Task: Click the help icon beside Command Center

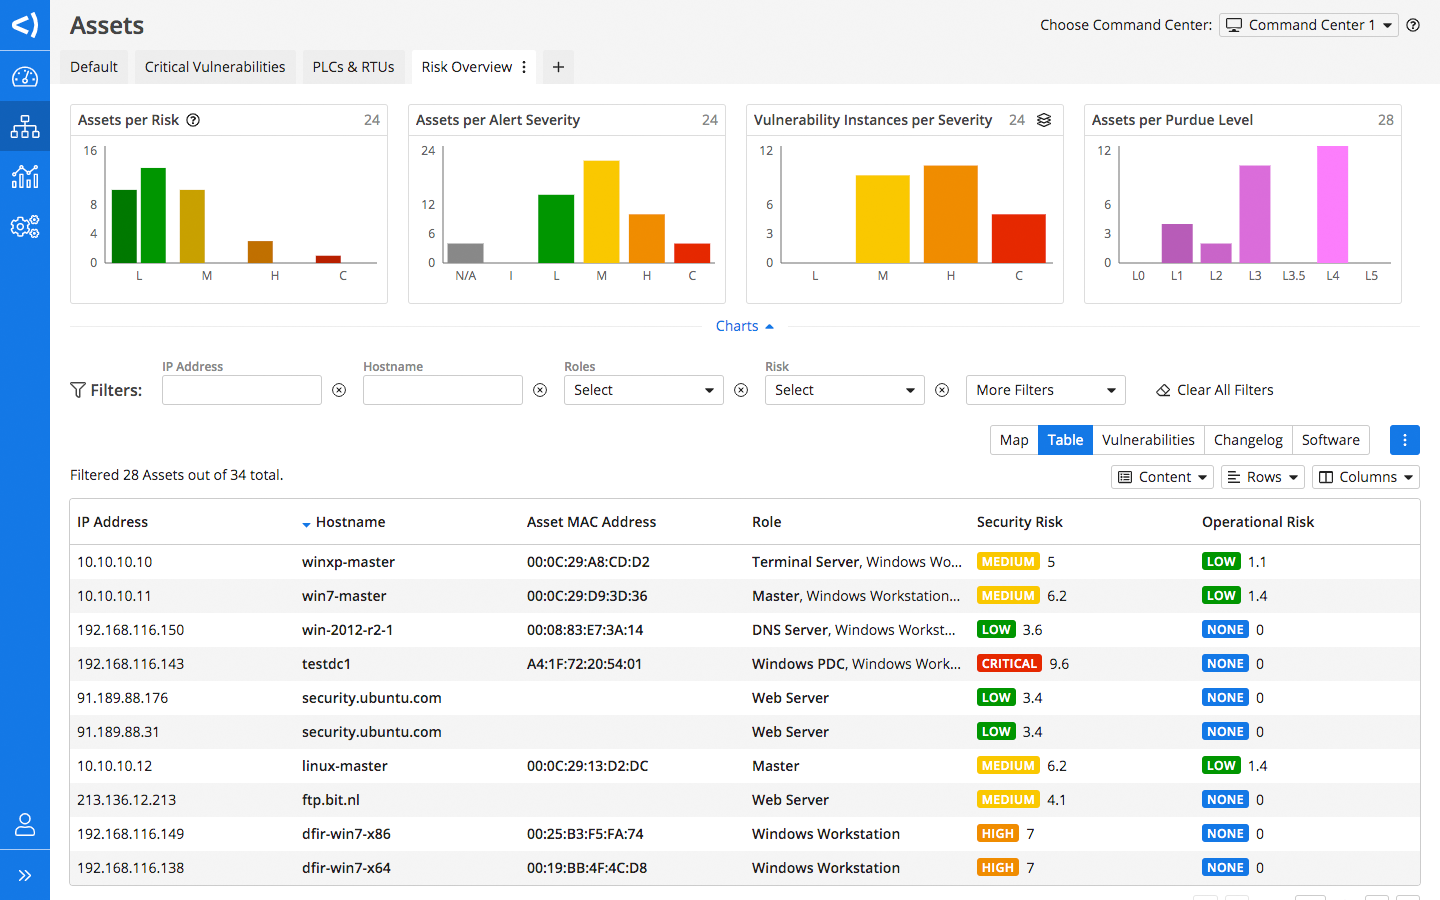Action: (x=1413, y=25)
